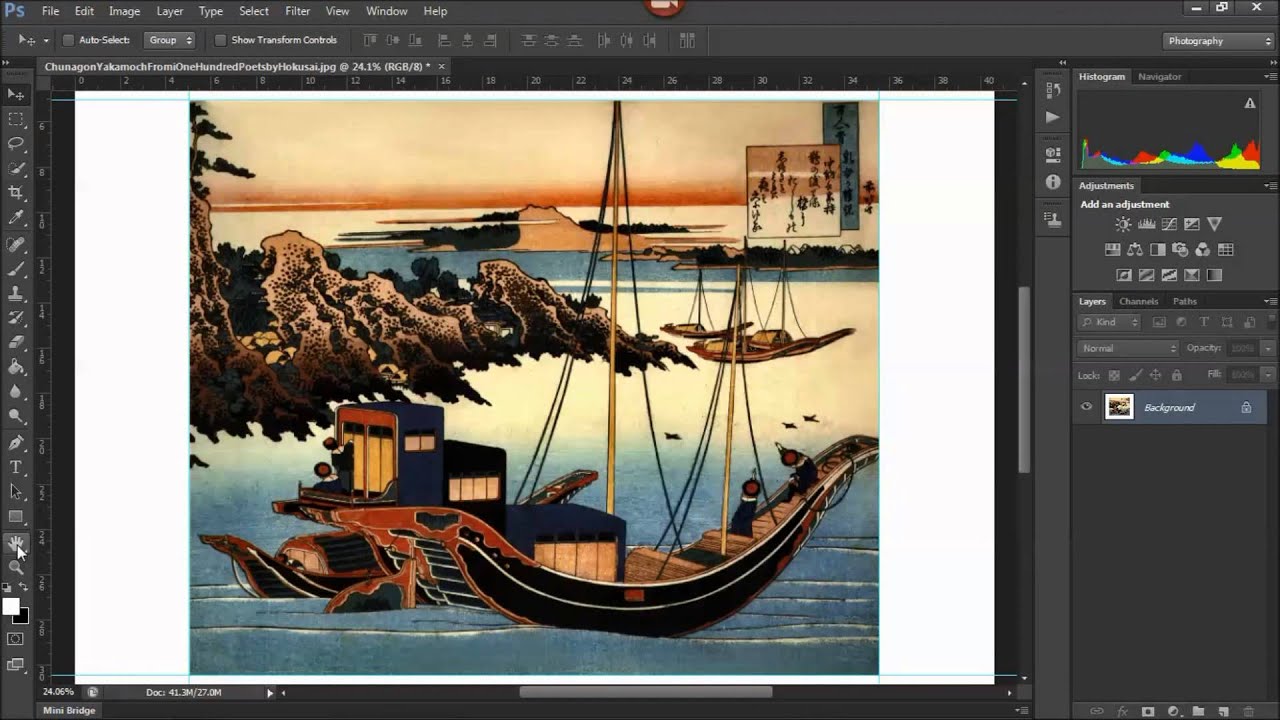Add a Brightness/Contrast adjustment
The image size is (1280, 720).
click(x=1124, y=224)
